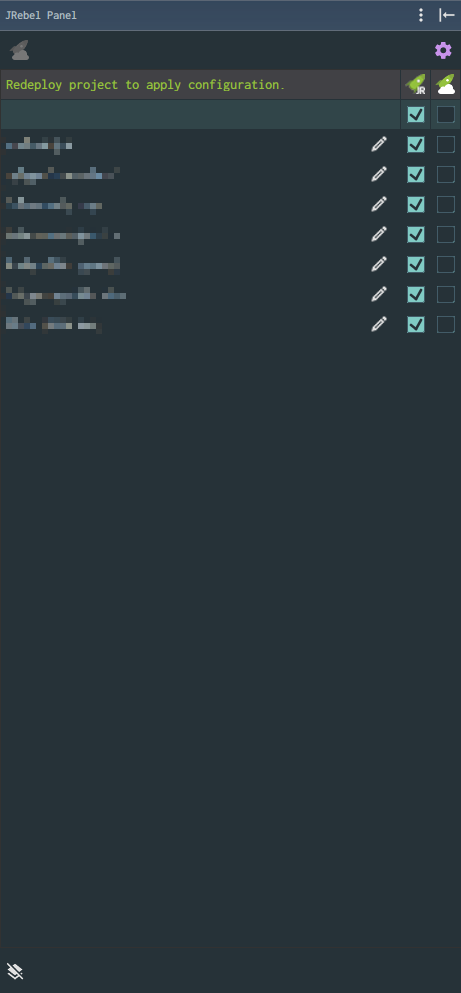Click the 'Redeploy project to apply configuration' message
The height and width of the screenshot is (993, 461).
point(145,85)
